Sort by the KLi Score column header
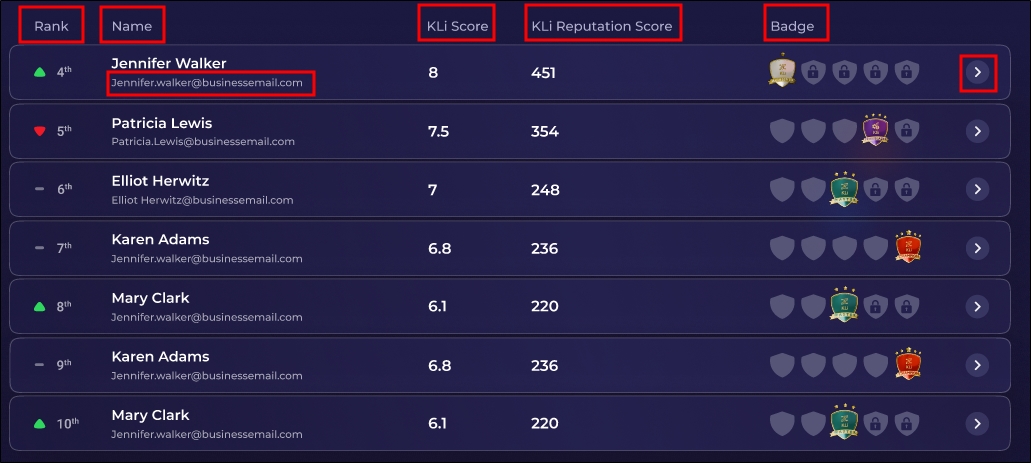Image resolution: width=1031 pixels, height=463 pixels. click(x=457, y=26)
